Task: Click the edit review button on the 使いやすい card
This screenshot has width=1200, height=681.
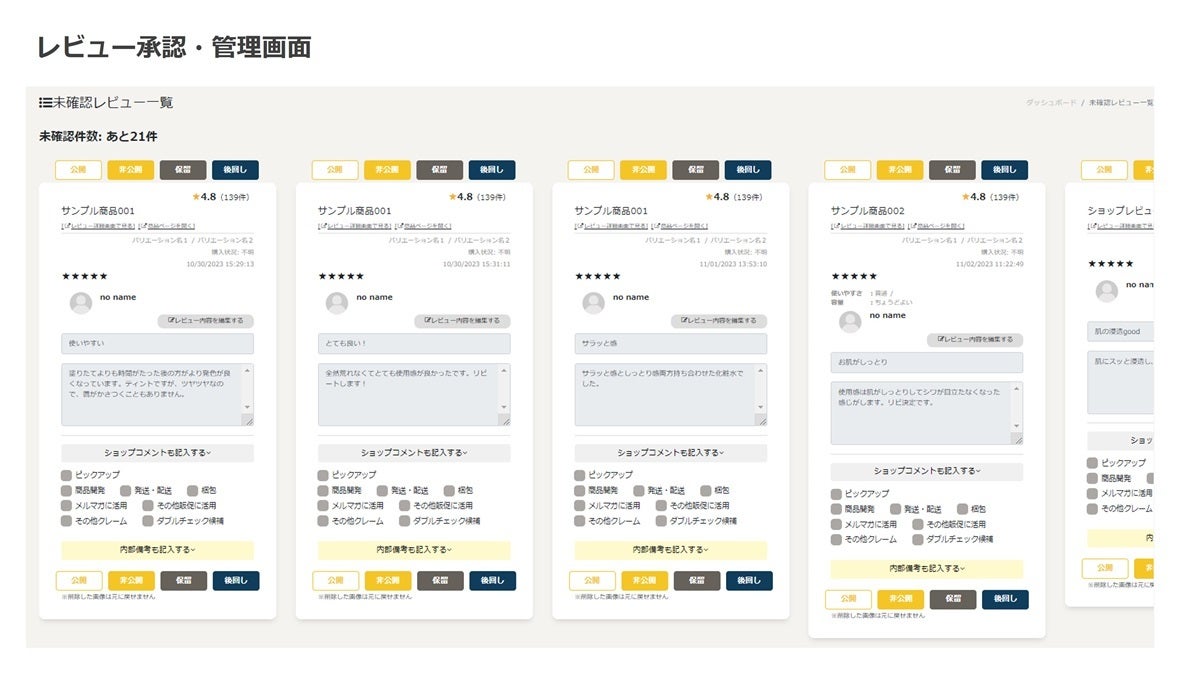Action: tap(206, 321)
